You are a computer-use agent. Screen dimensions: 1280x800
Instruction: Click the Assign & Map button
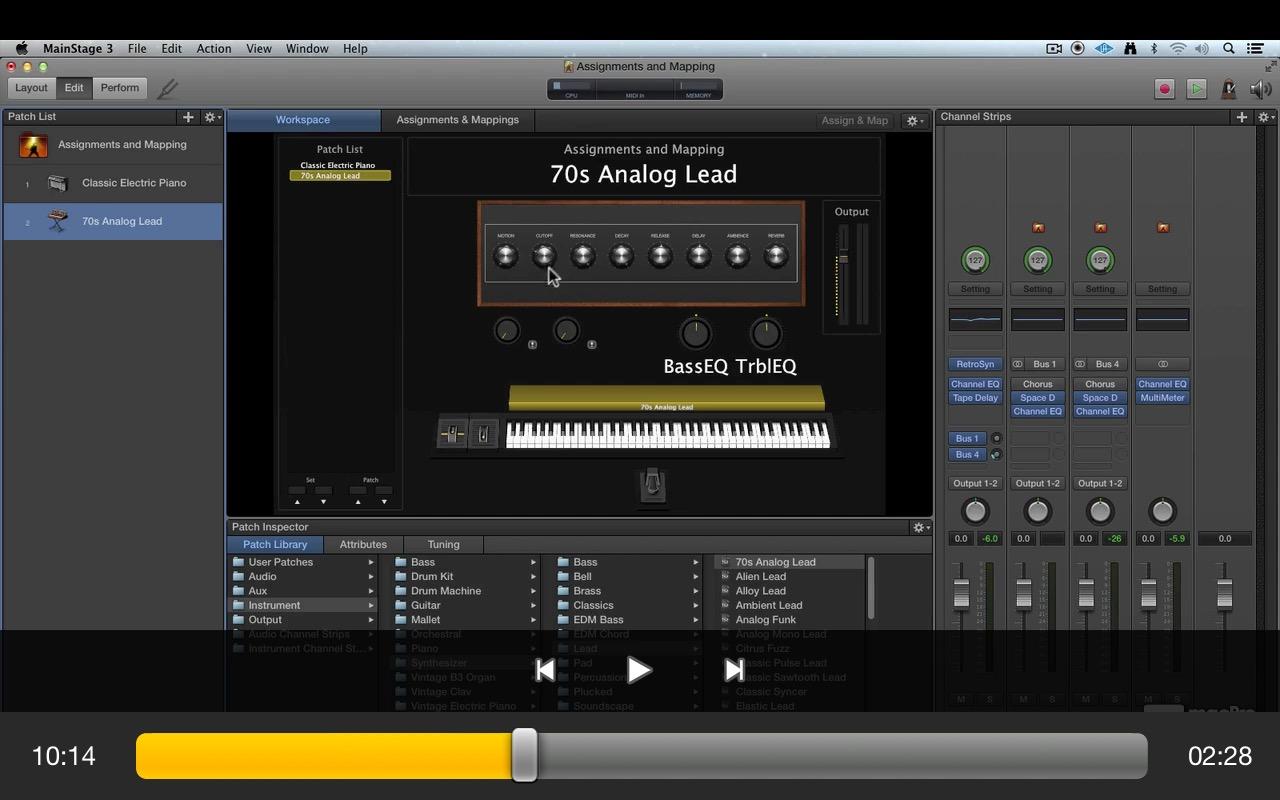pos(854,120)
